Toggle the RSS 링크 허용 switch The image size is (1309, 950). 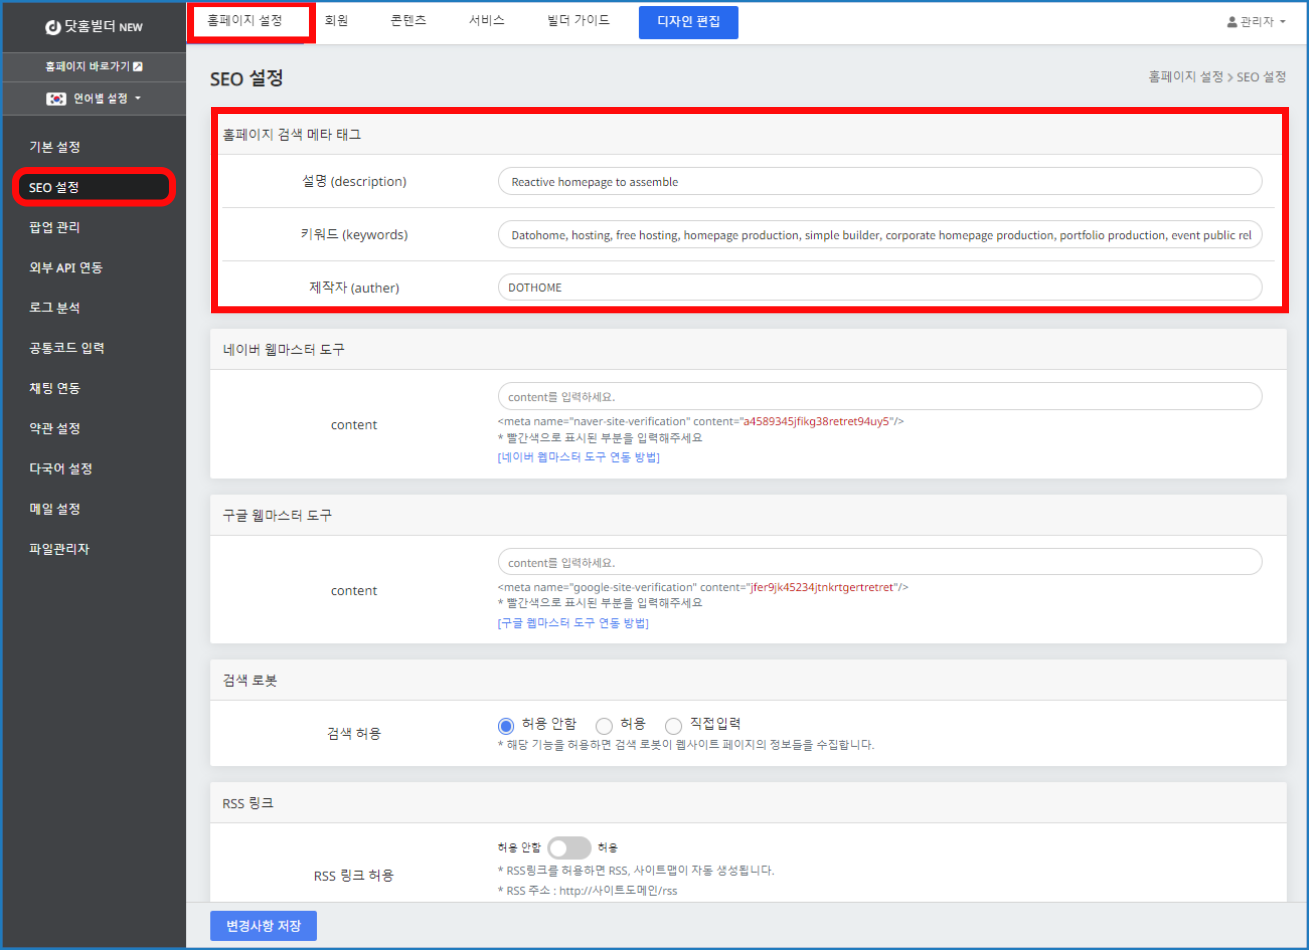(569, 848)
